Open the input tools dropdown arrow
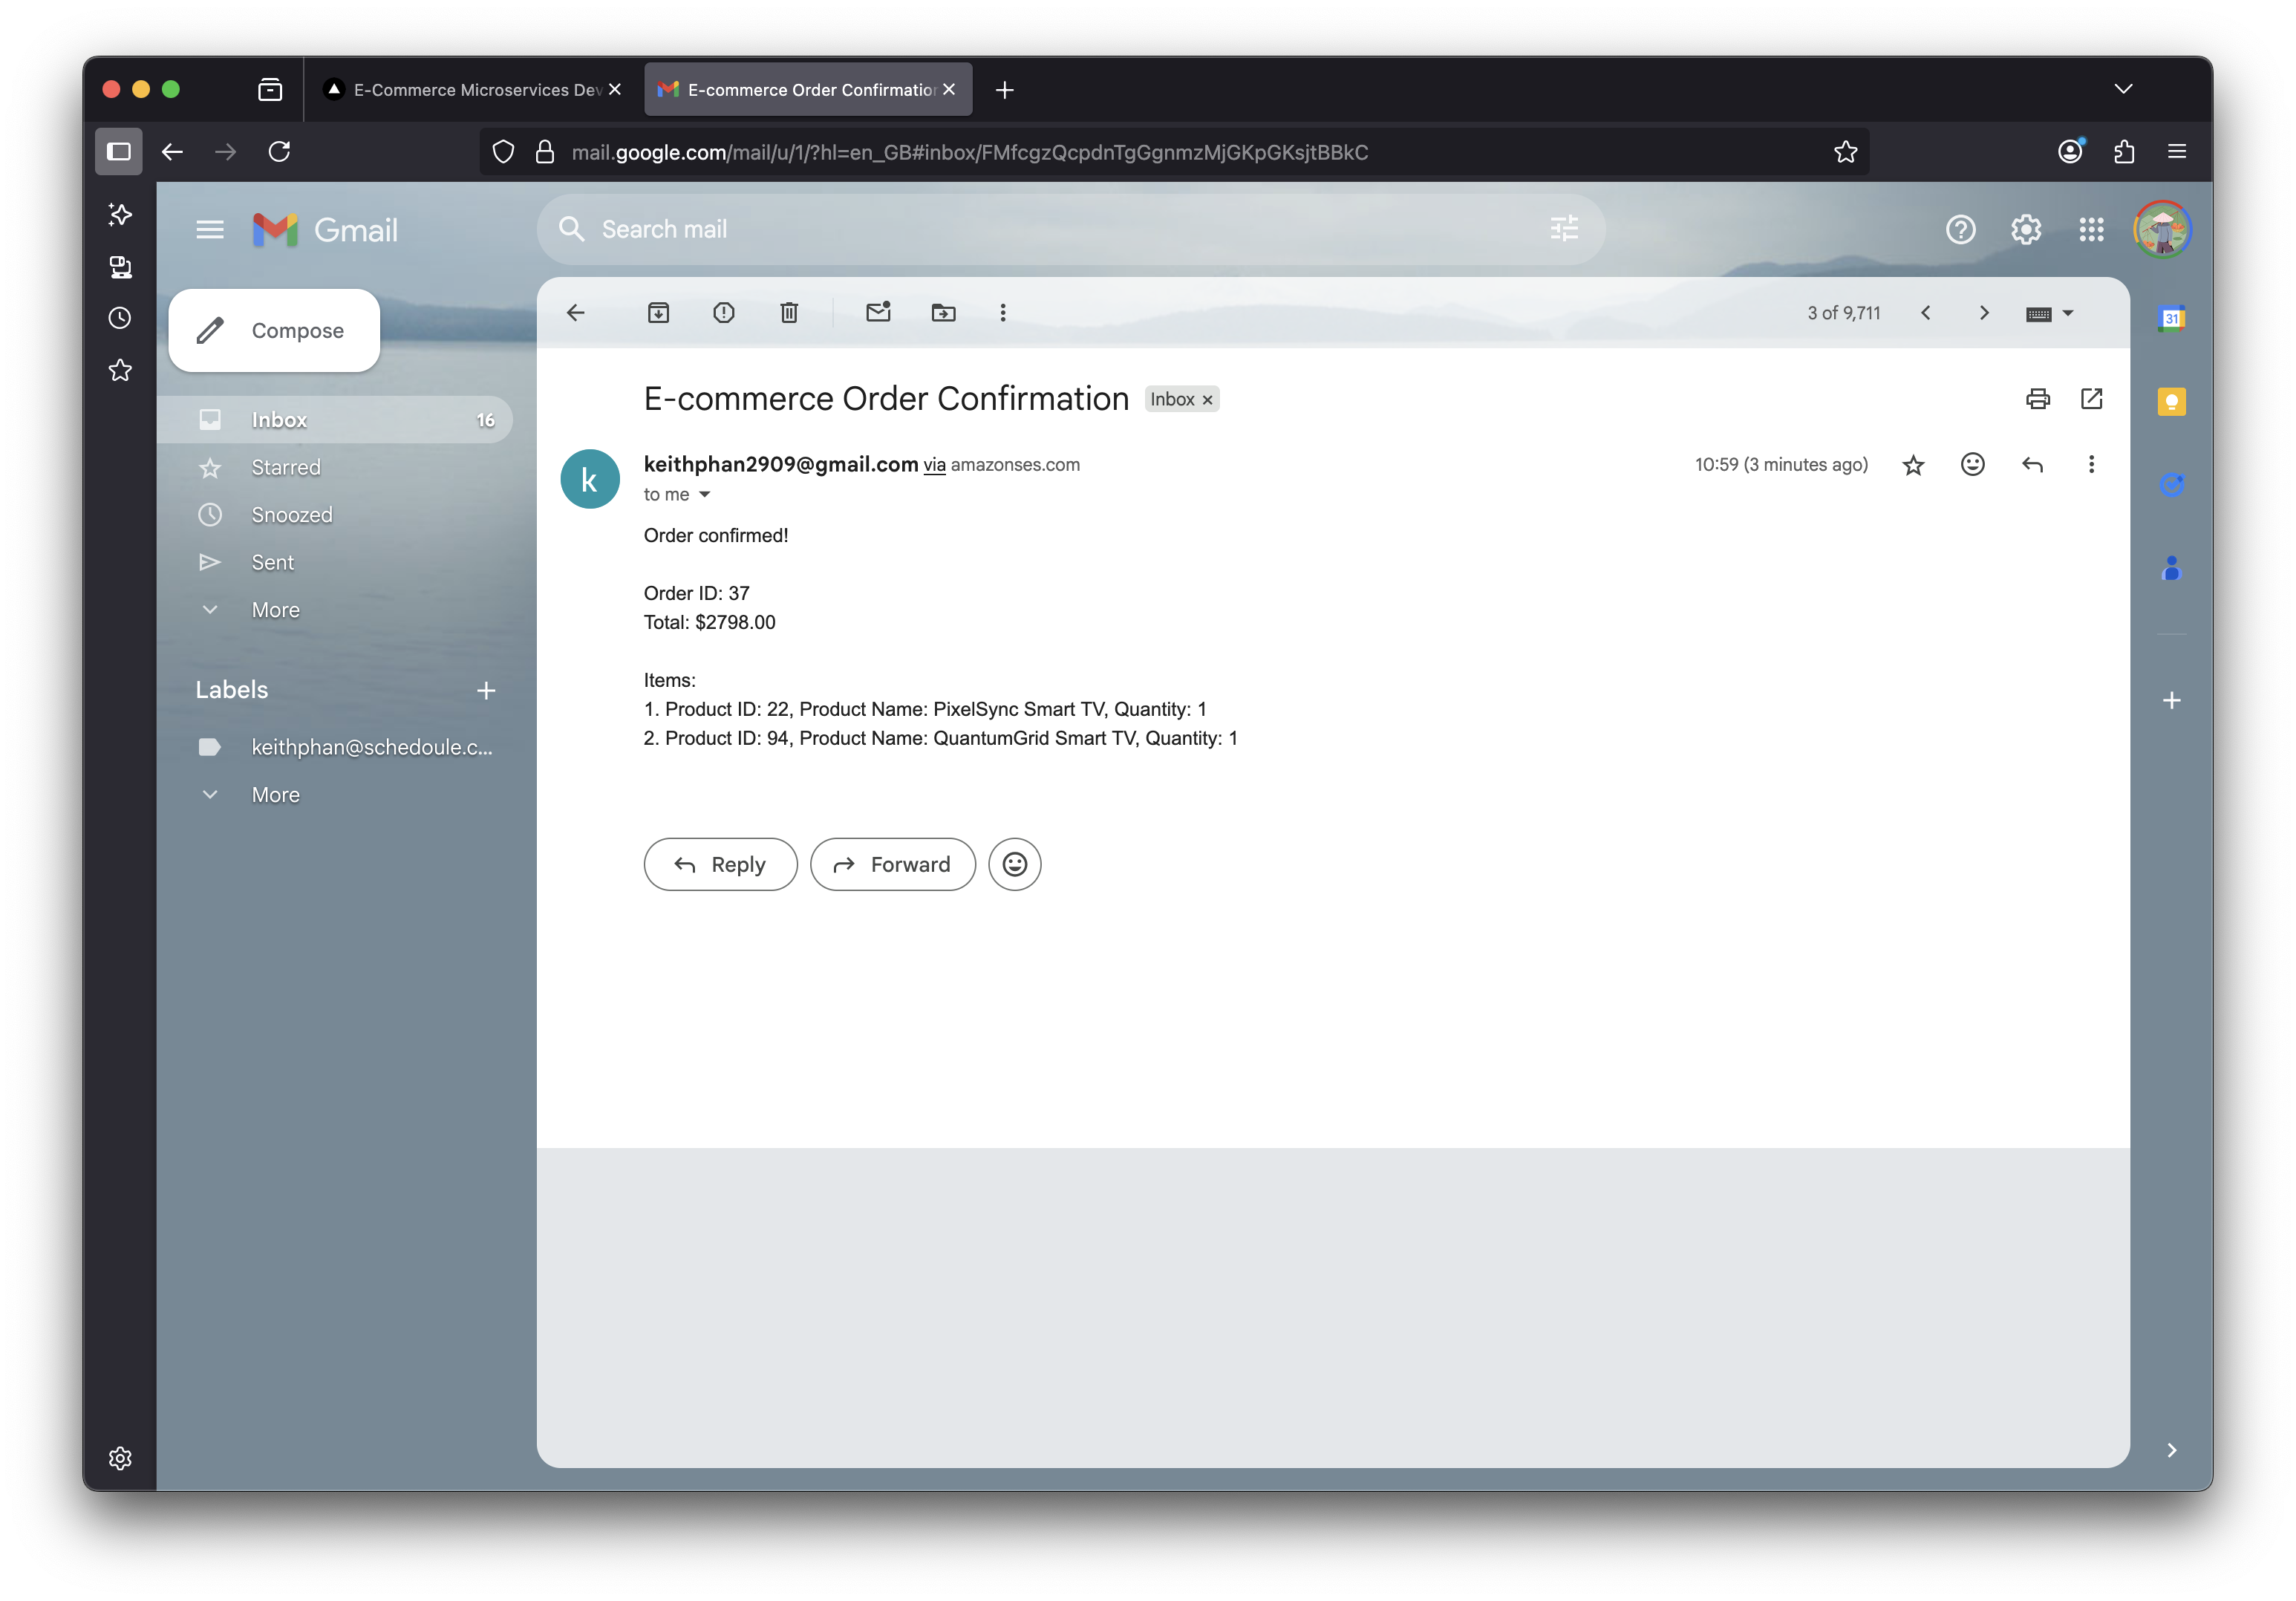 2069,313
